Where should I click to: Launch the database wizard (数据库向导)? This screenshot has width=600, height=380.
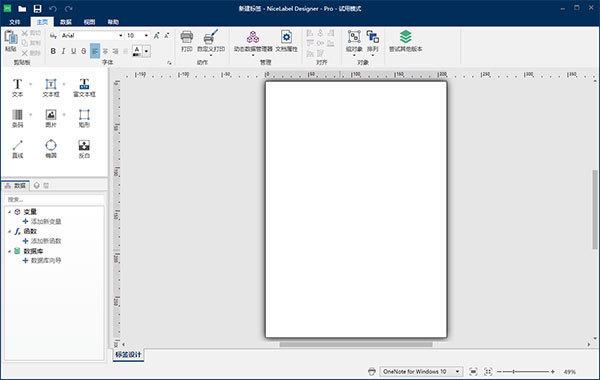[42, 261]
